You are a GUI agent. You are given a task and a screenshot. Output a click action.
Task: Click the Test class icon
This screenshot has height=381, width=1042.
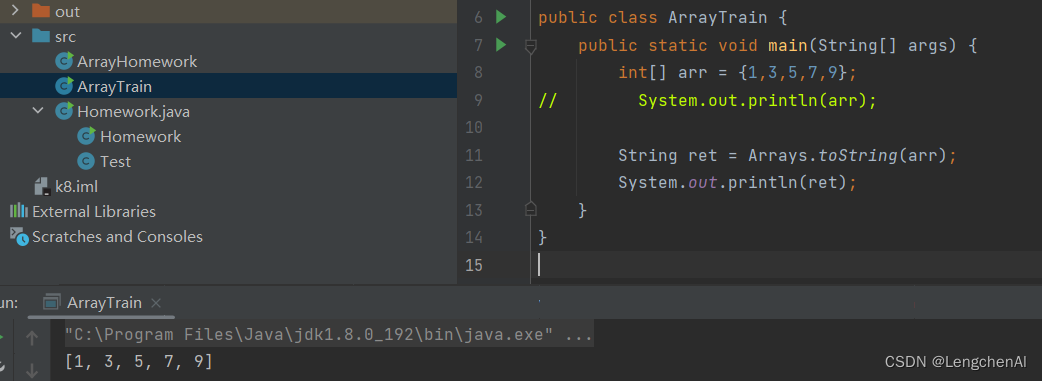86,162
